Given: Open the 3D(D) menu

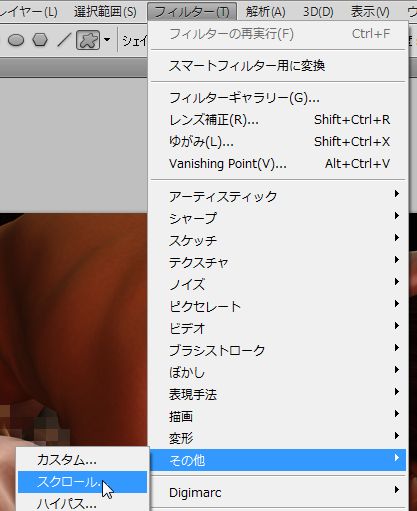Looking at the screenshot, I should pyautogui.click(x=318, y=12).
